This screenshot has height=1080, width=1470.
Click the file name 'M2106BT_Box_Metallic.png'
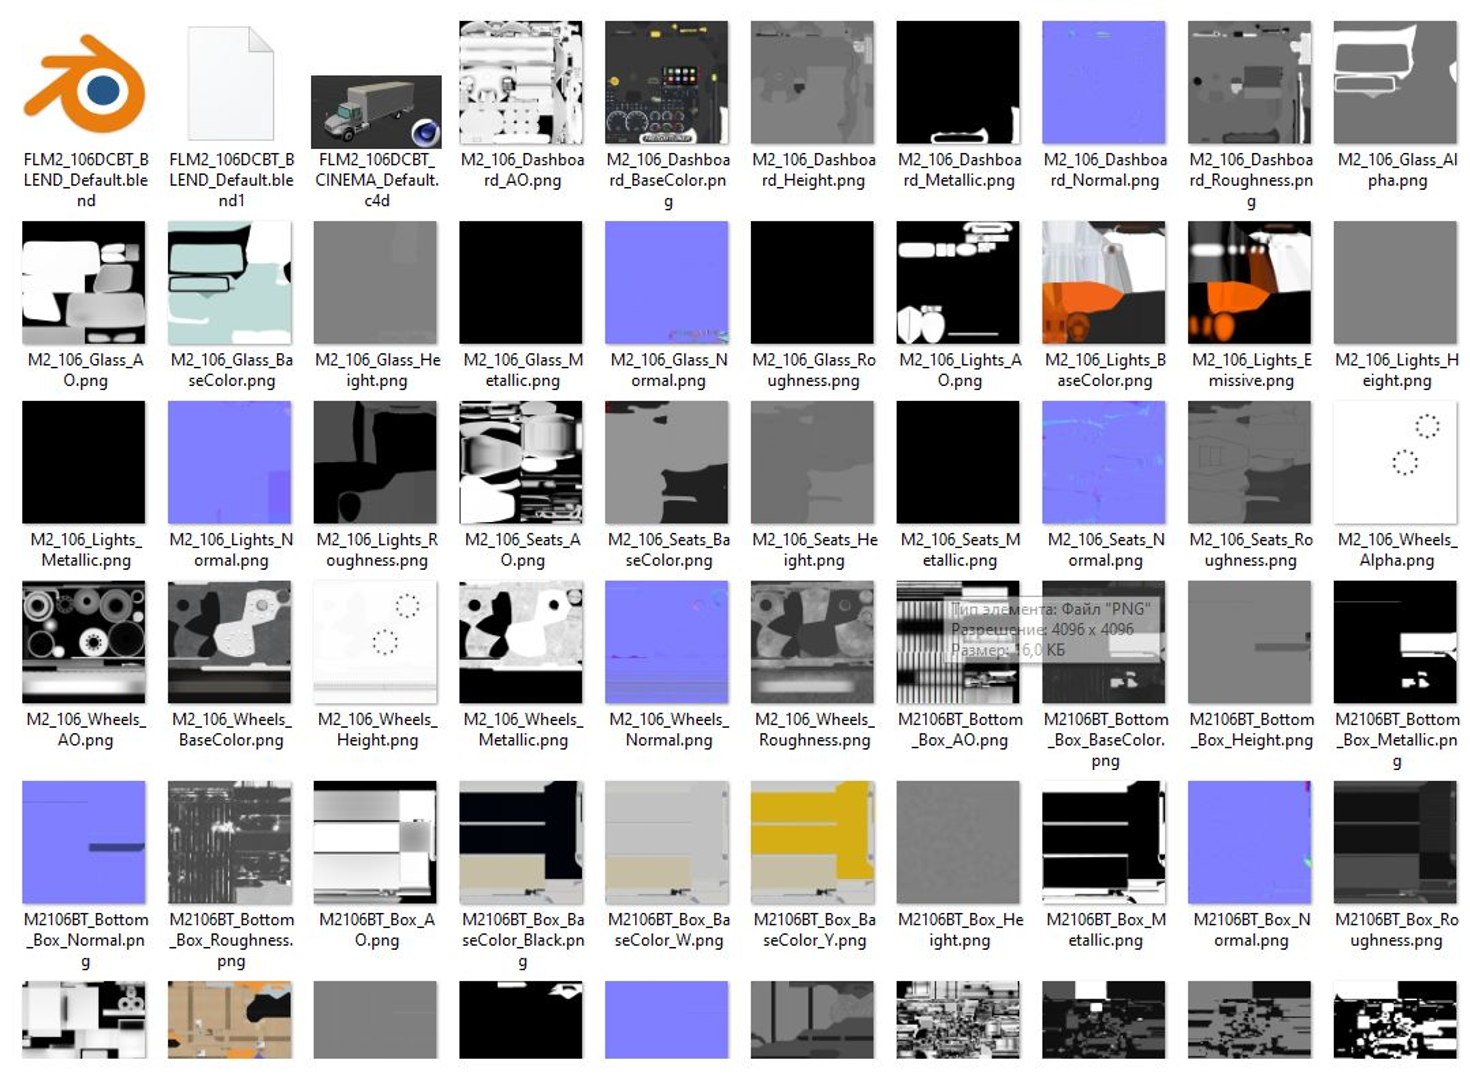point(1105,930)
